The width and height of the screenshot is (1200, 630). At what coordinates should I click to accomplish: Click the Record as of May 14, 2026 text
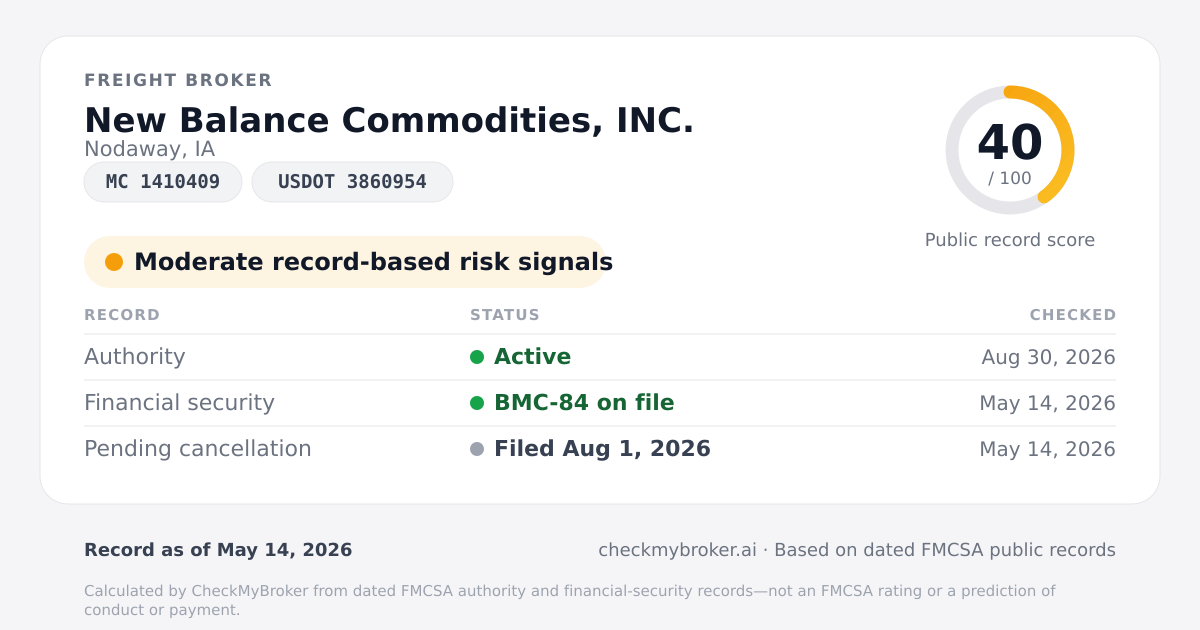click(218, 550)
